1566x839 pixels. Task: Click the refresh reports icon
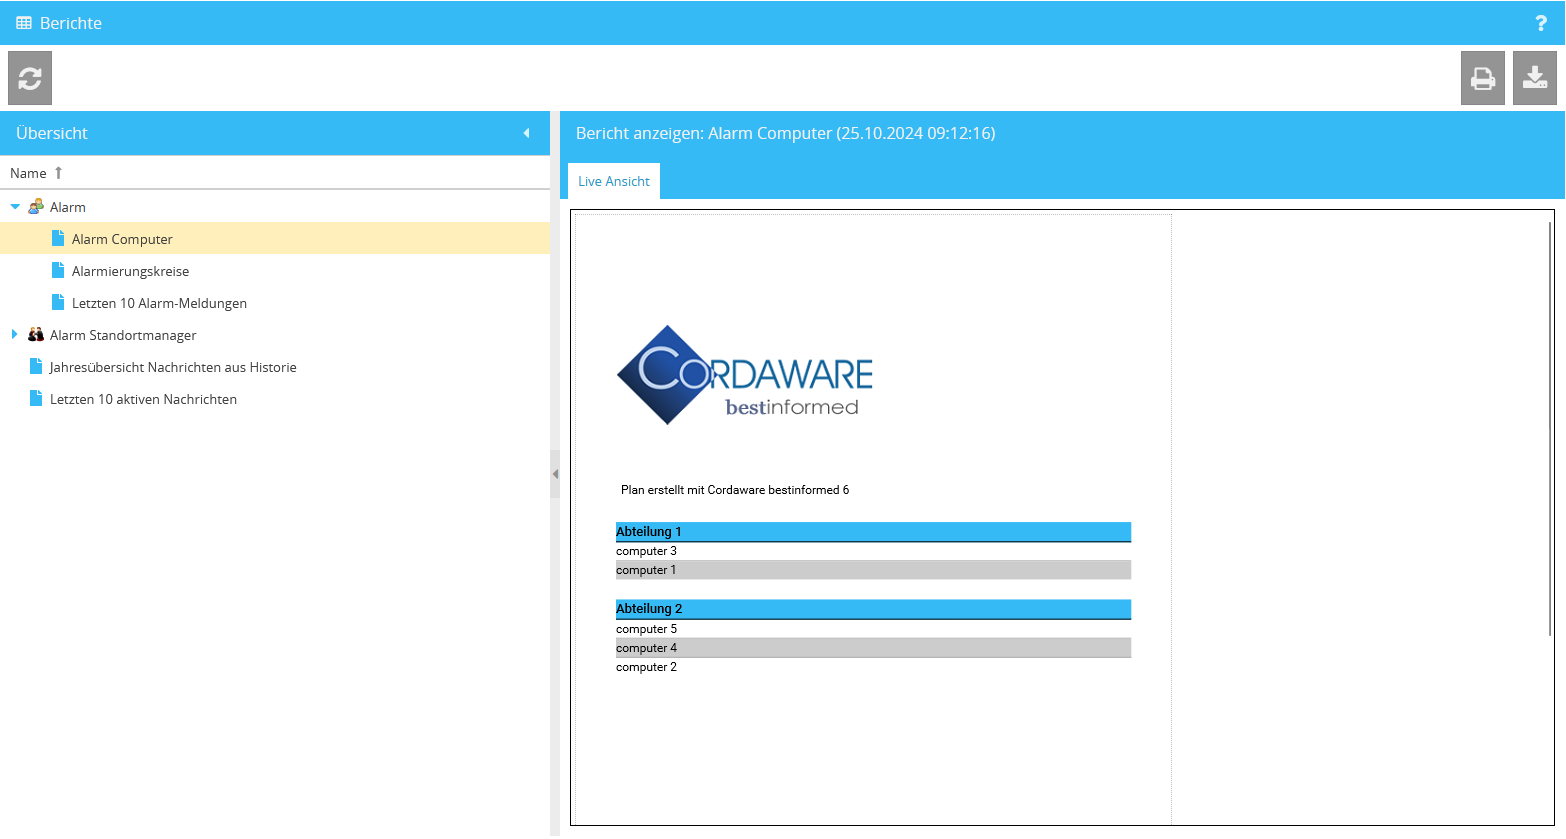(x=30, y=78)
